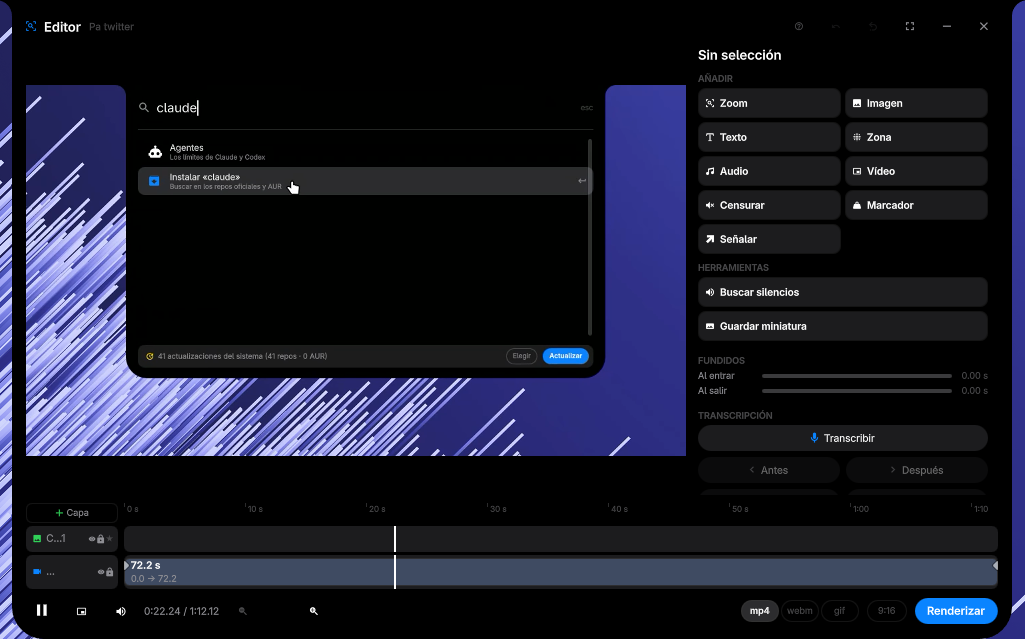
Task: Add an Audio element
Action: 769,171
